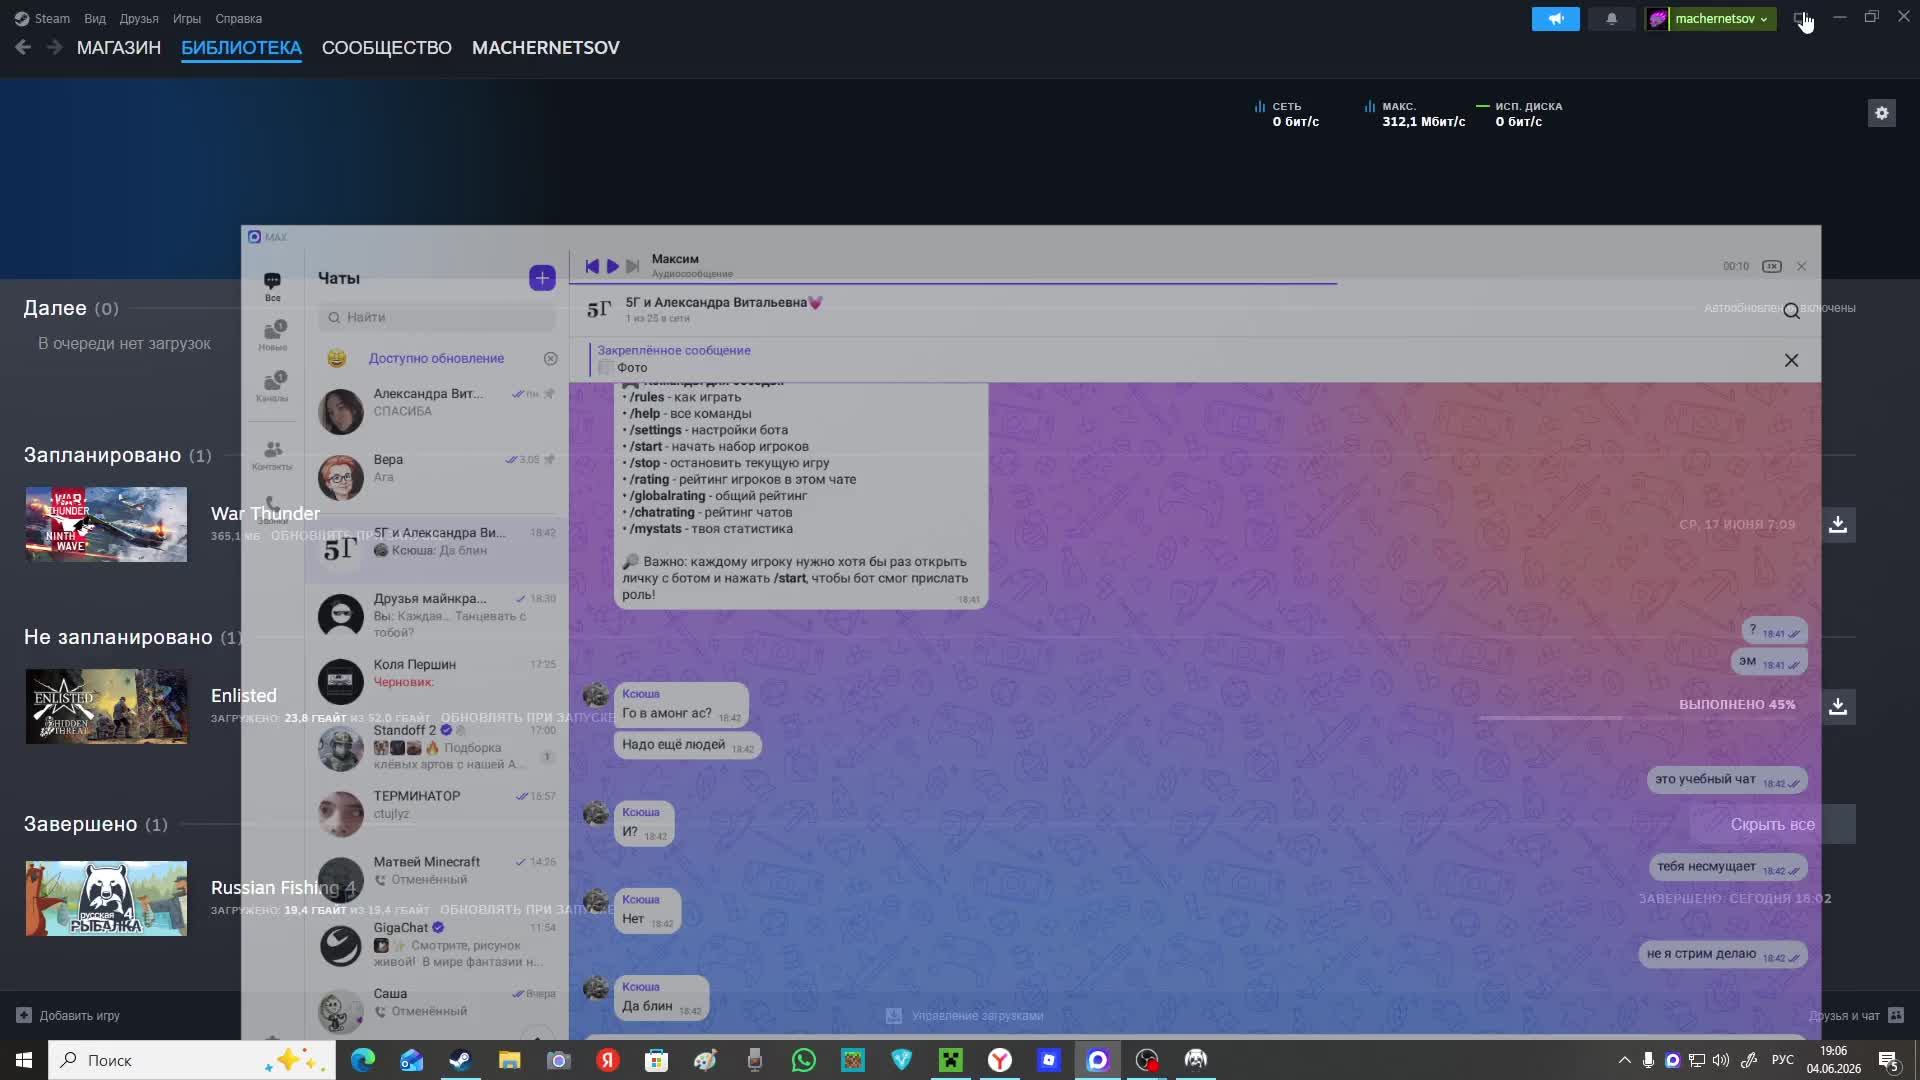Image resolution: width=1920 pixels, height=1080 pixels.
Task: Open the chat with Коля Першин
Action: click(437, 681)
